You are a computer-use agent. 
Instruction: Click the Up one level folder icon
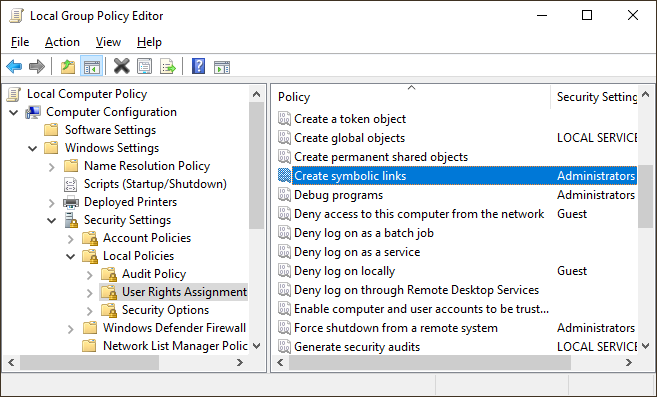[67, 66]
